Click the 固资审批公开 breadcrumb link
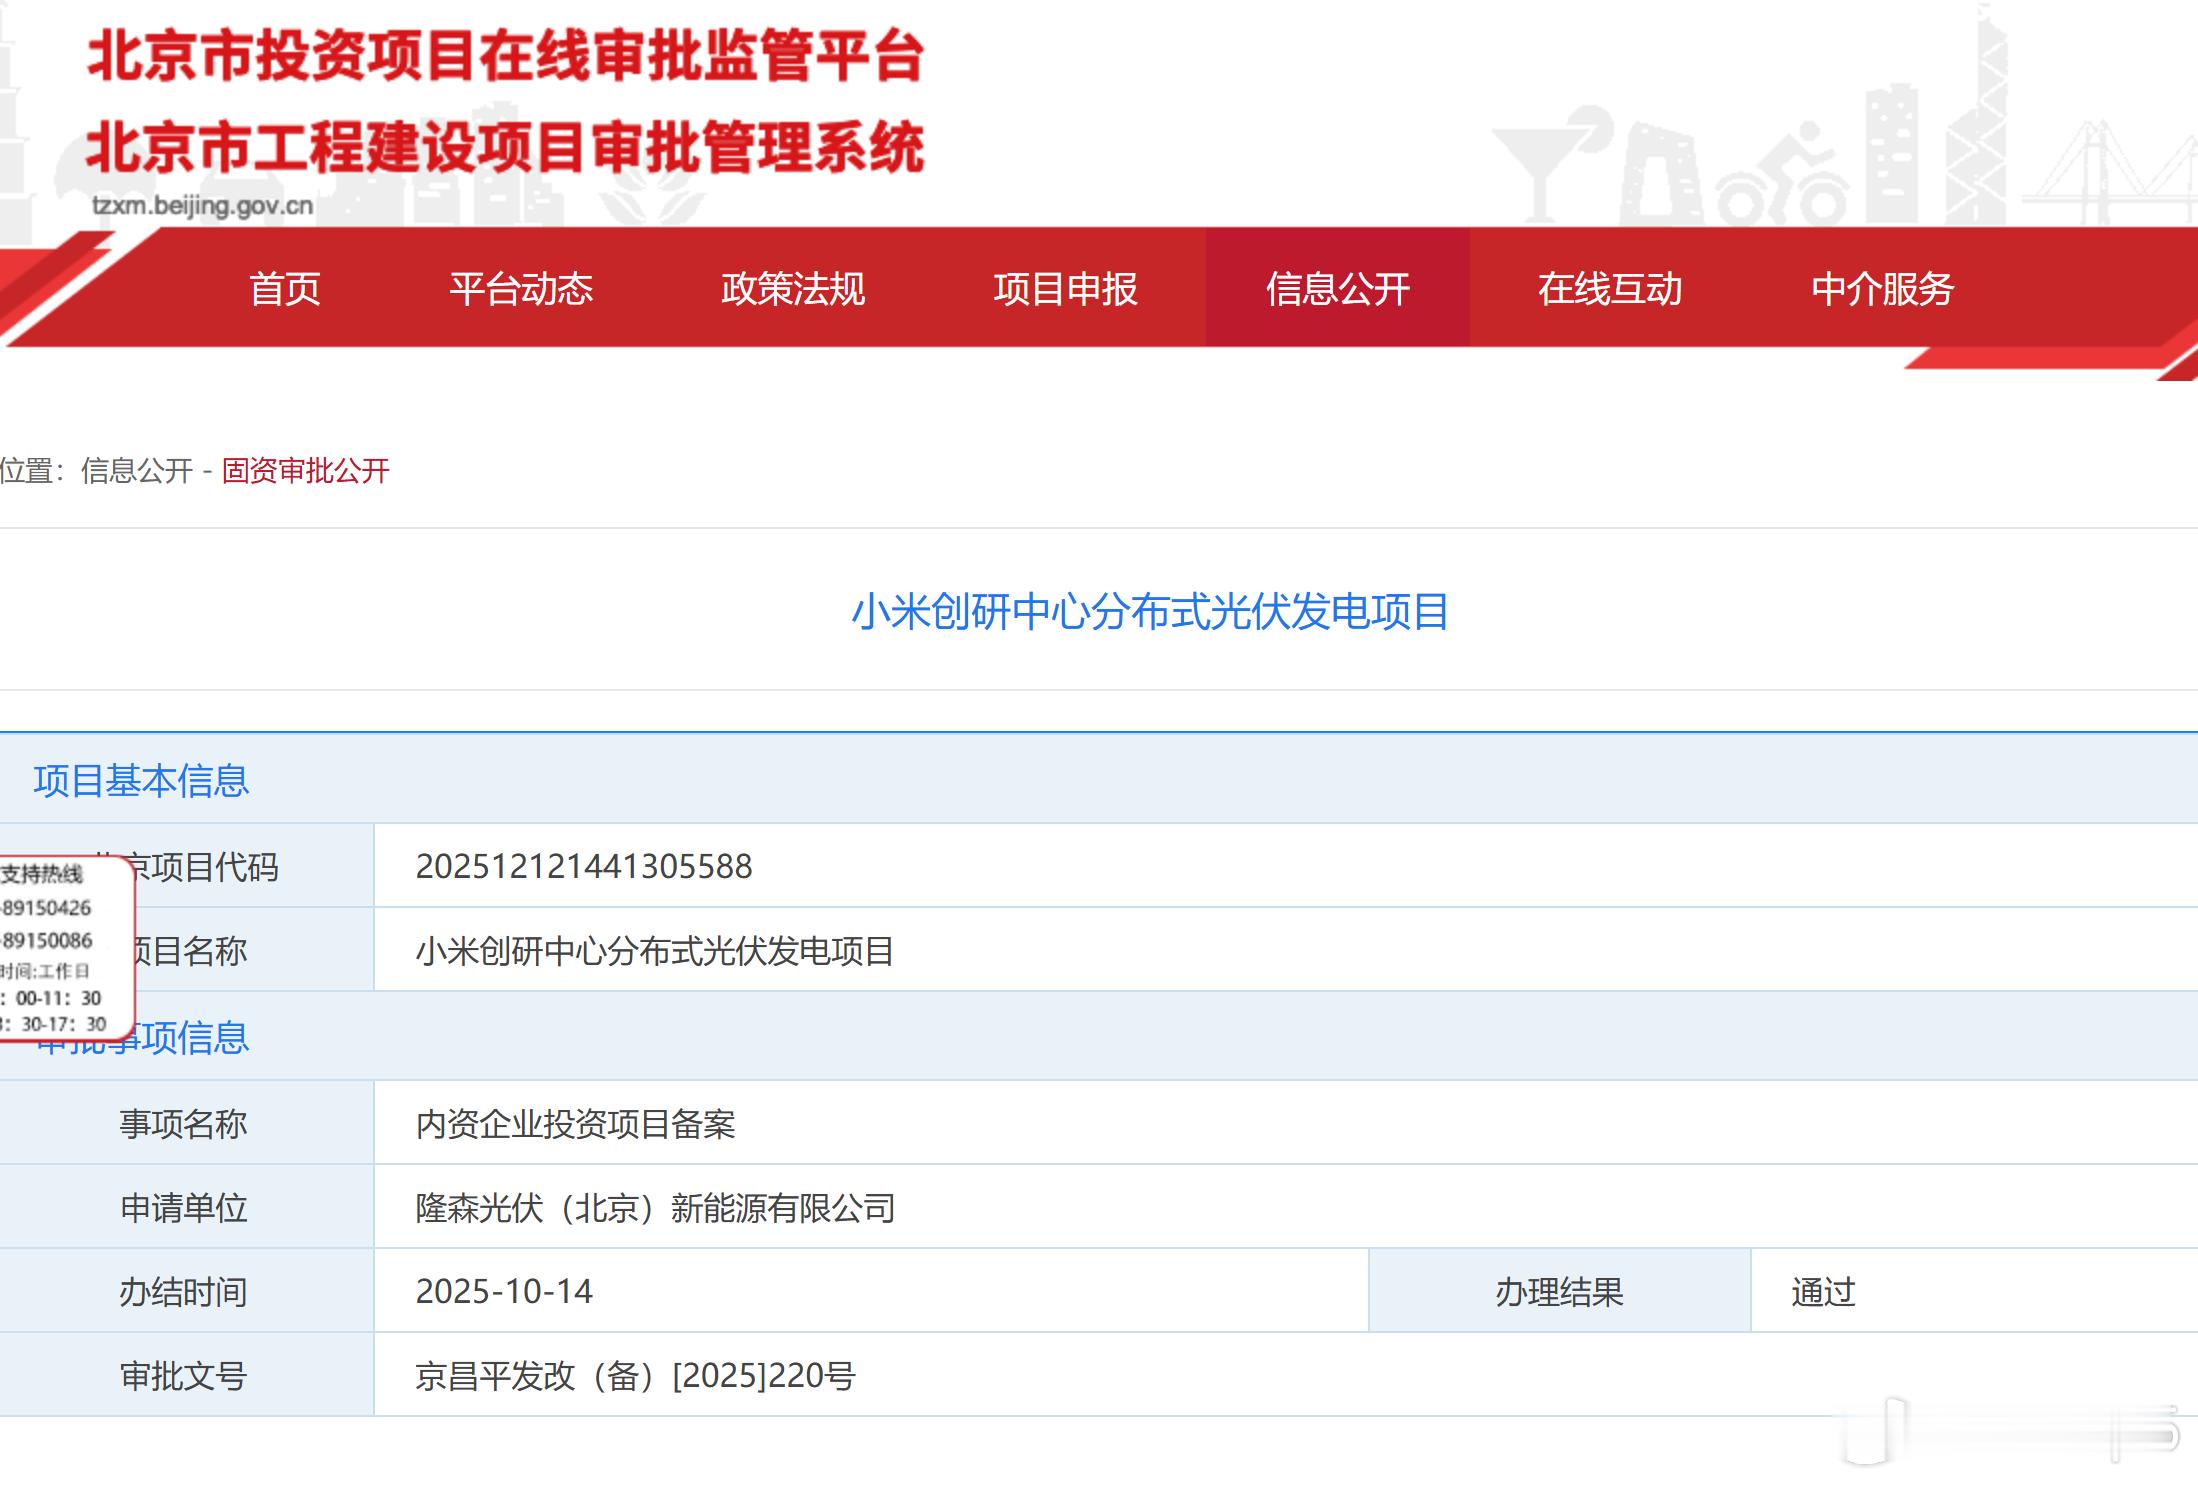2198x1488 pixels. click(305, 471)
